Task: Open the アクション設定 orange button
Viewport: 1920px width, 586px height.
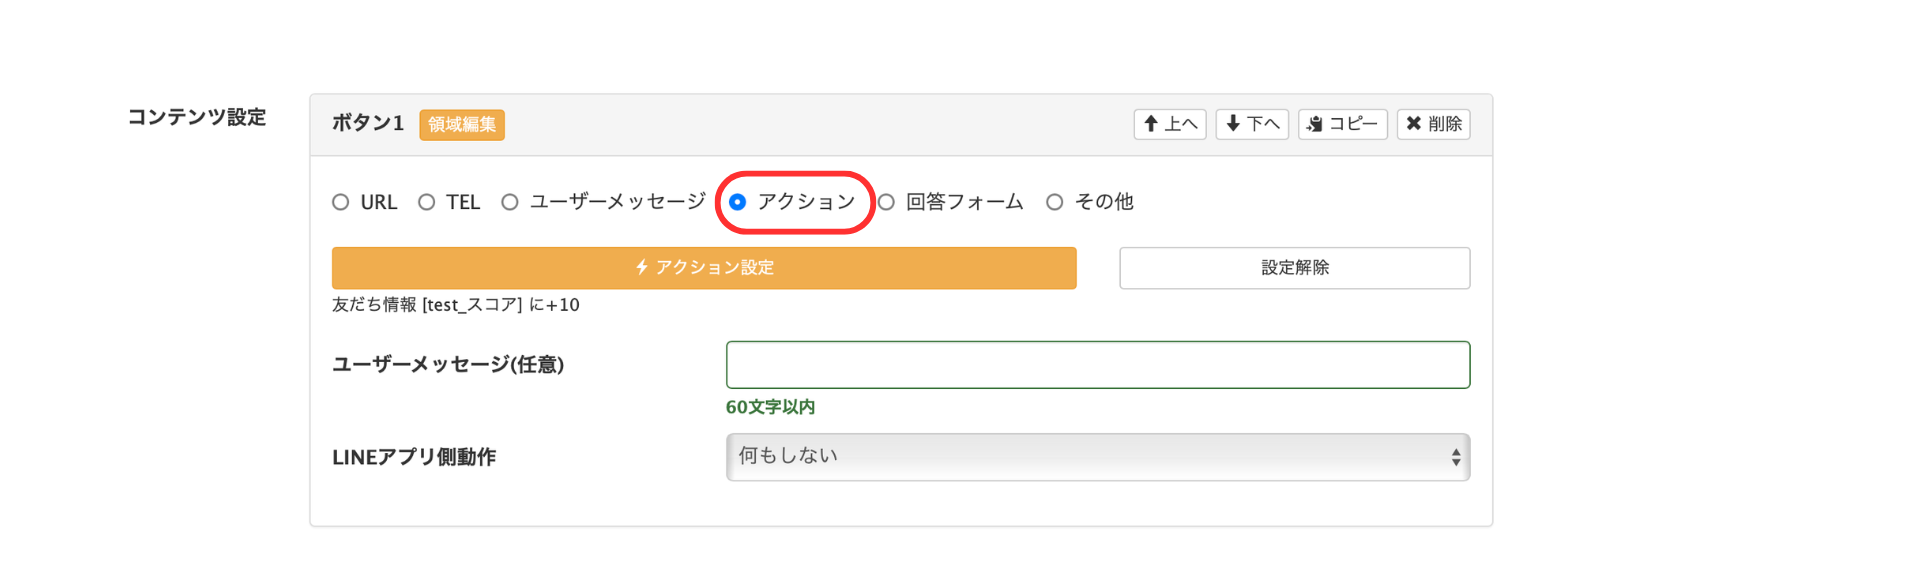Action: (704, 268)
